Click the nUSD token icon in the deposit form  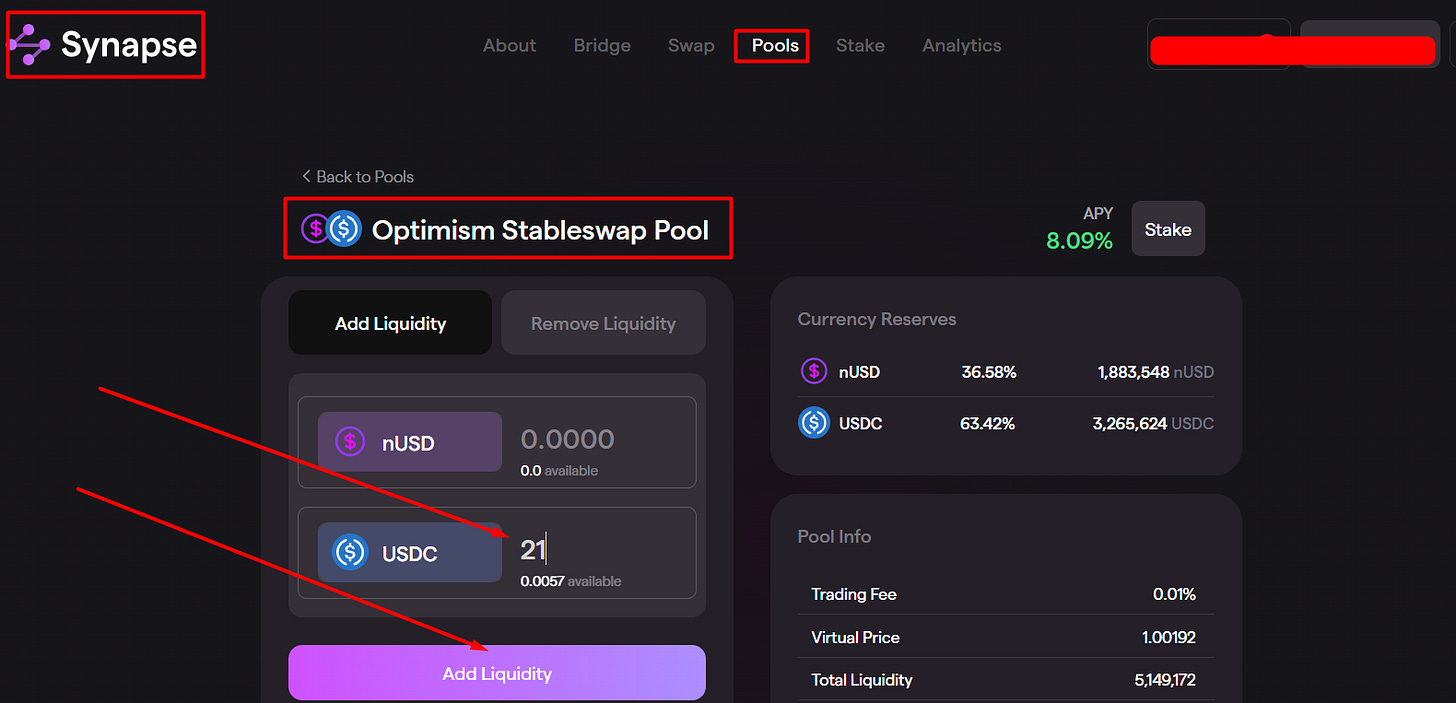(x=351, y=440)
